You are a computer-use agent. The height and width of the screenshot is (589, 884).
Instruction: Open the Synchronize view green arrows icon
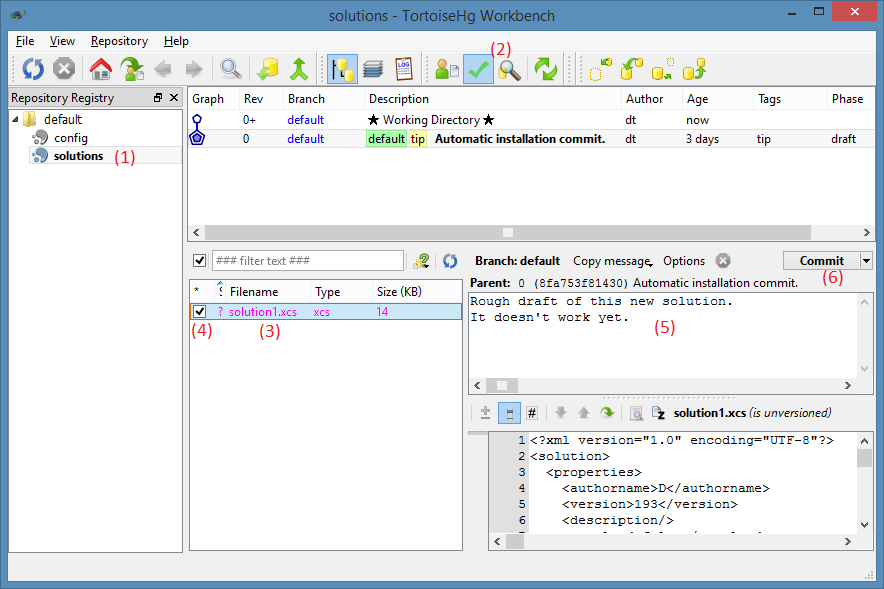click(x=546, y=69)
